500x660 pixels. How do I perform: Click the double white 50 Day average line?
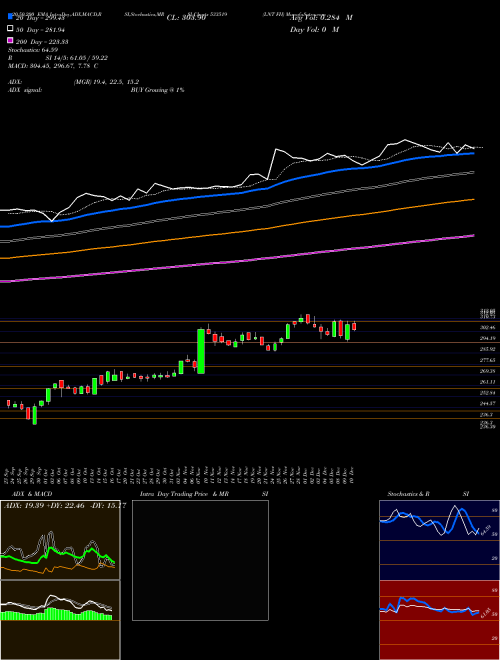tap(236, 211)
